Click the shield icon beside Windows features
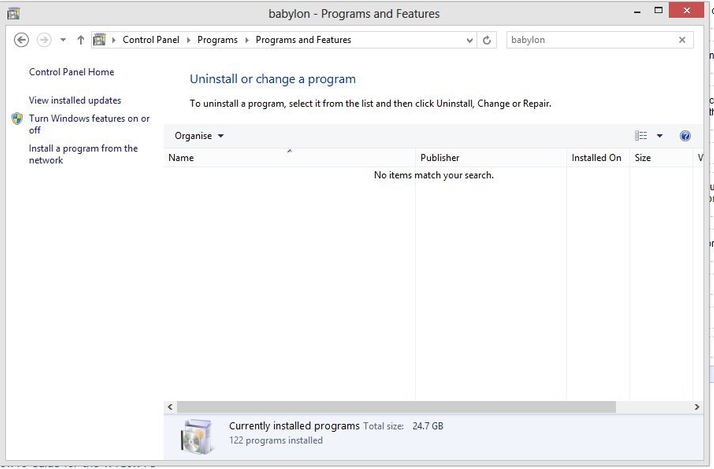This screenshot has height=469, width=714. point(17,118)
